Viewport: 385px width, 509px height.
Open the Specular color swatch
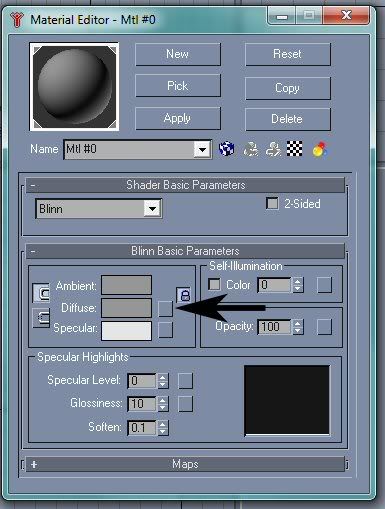126,331
